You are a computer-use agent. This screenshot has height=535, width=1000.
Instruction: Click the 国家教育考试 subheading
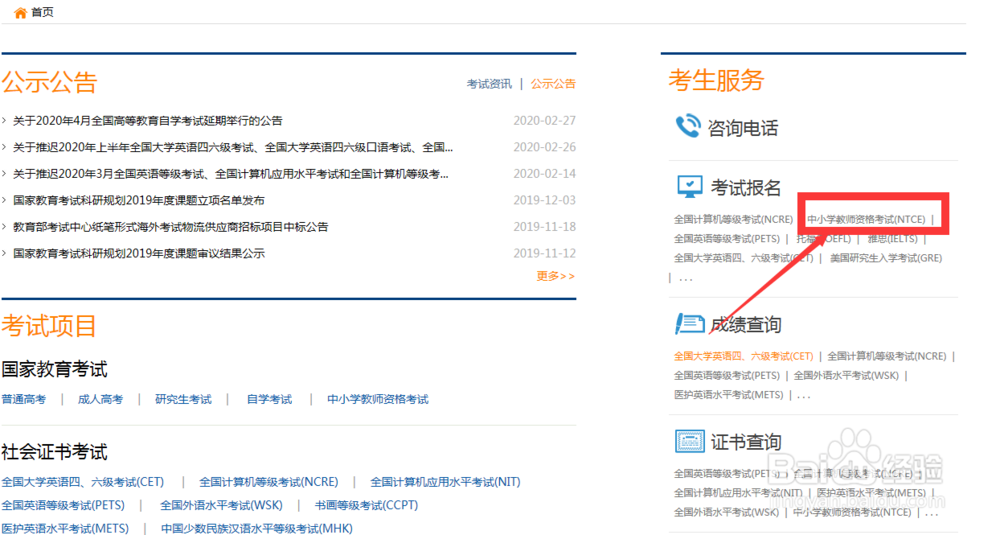[x=54, y=369]
